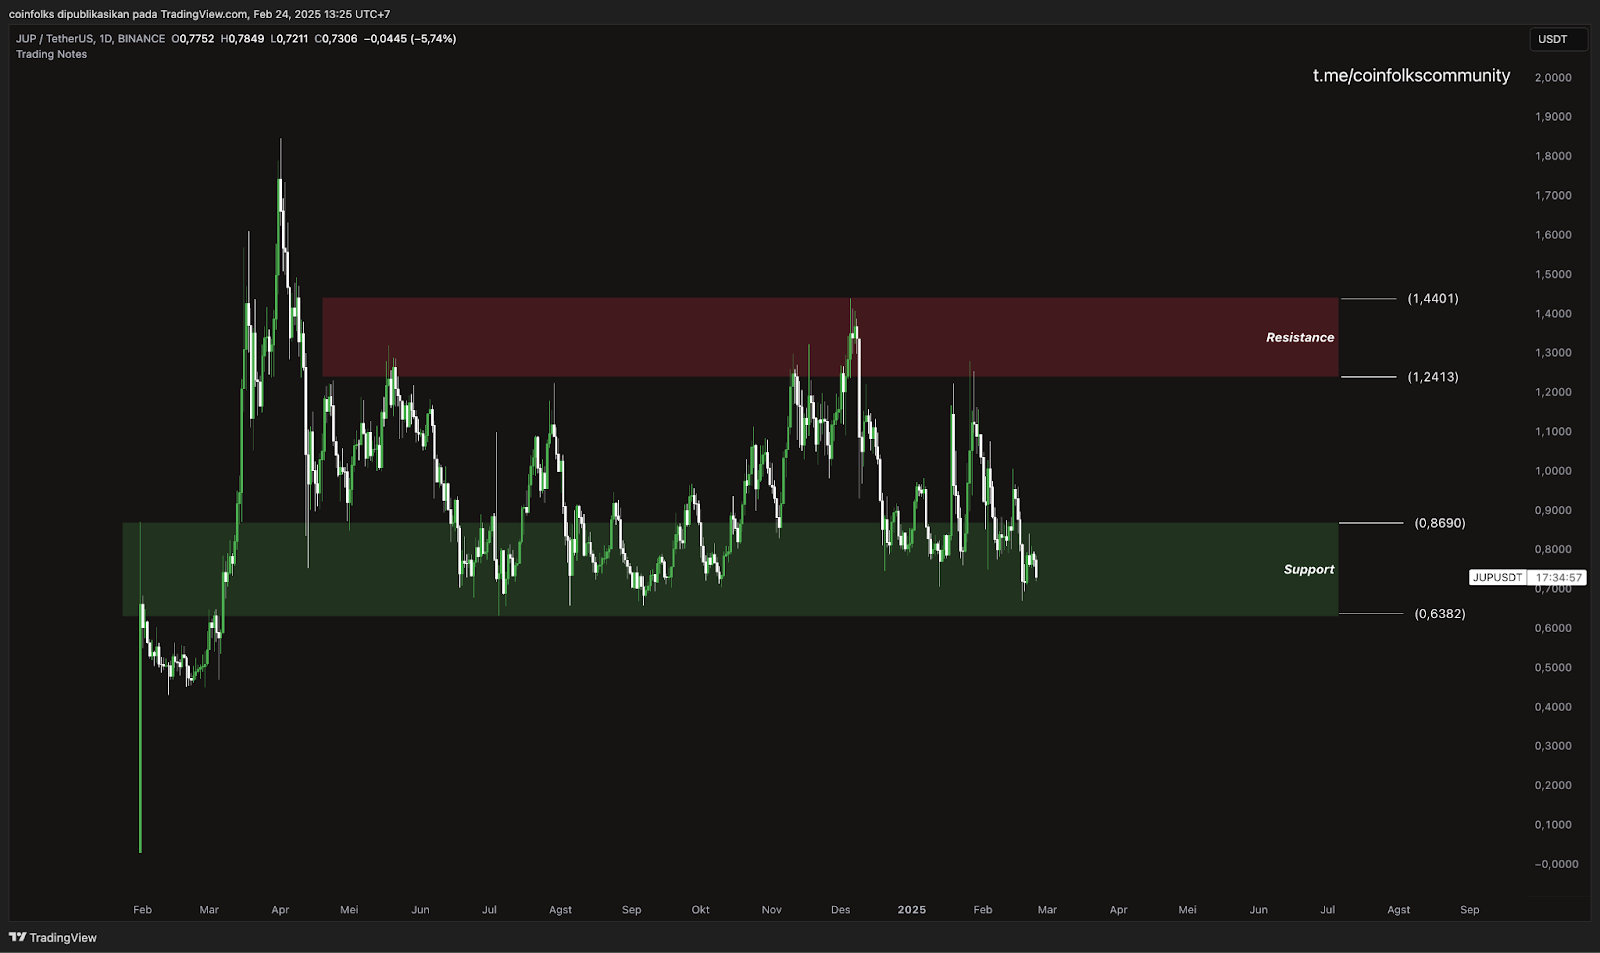Click the Sep label at far right of time axis
Screen dimensions: 1600x953
pos(1469,910)
